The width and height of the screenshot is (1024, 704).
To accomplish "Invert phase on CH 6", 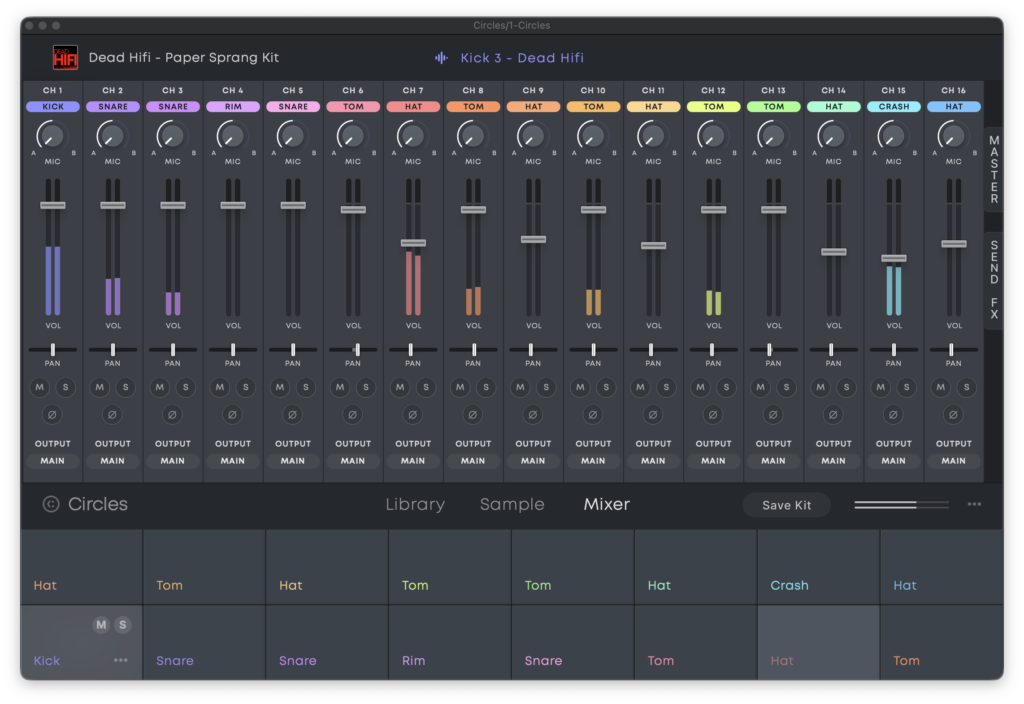I will (x=353, y=415).
